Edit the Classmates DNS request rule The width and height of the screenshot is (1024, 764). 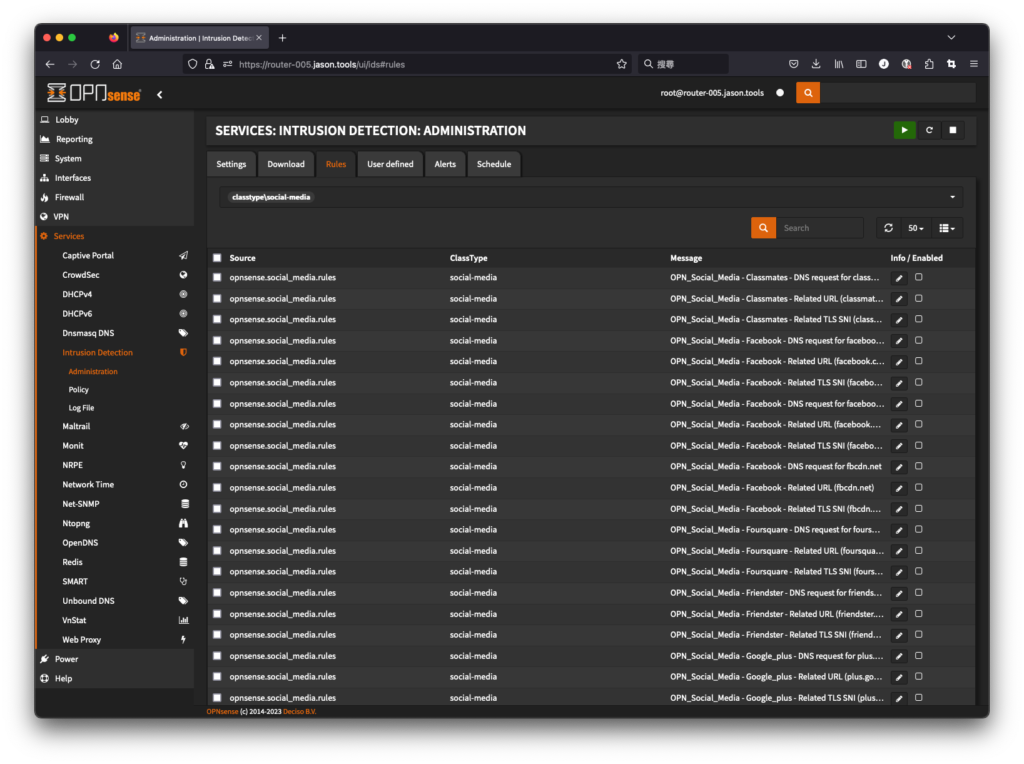899,278
